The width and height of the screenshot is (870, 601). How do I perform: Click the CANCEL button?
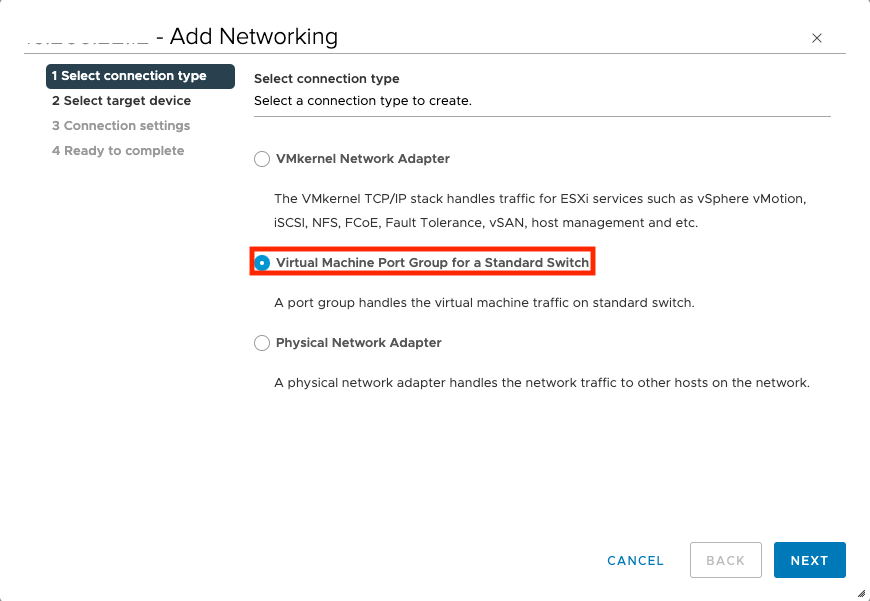point(635,561)
